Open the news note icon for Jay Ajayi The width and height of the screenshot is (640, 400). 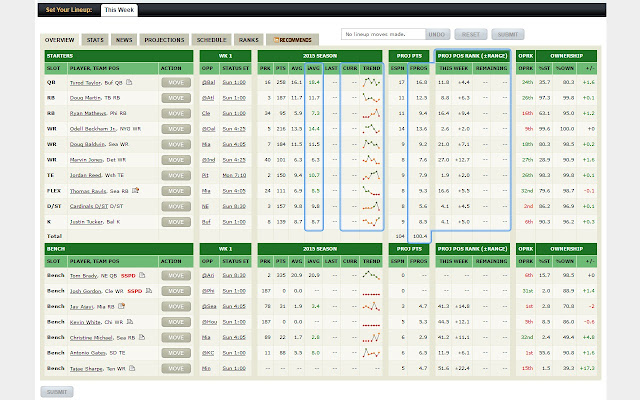point(121,306)
